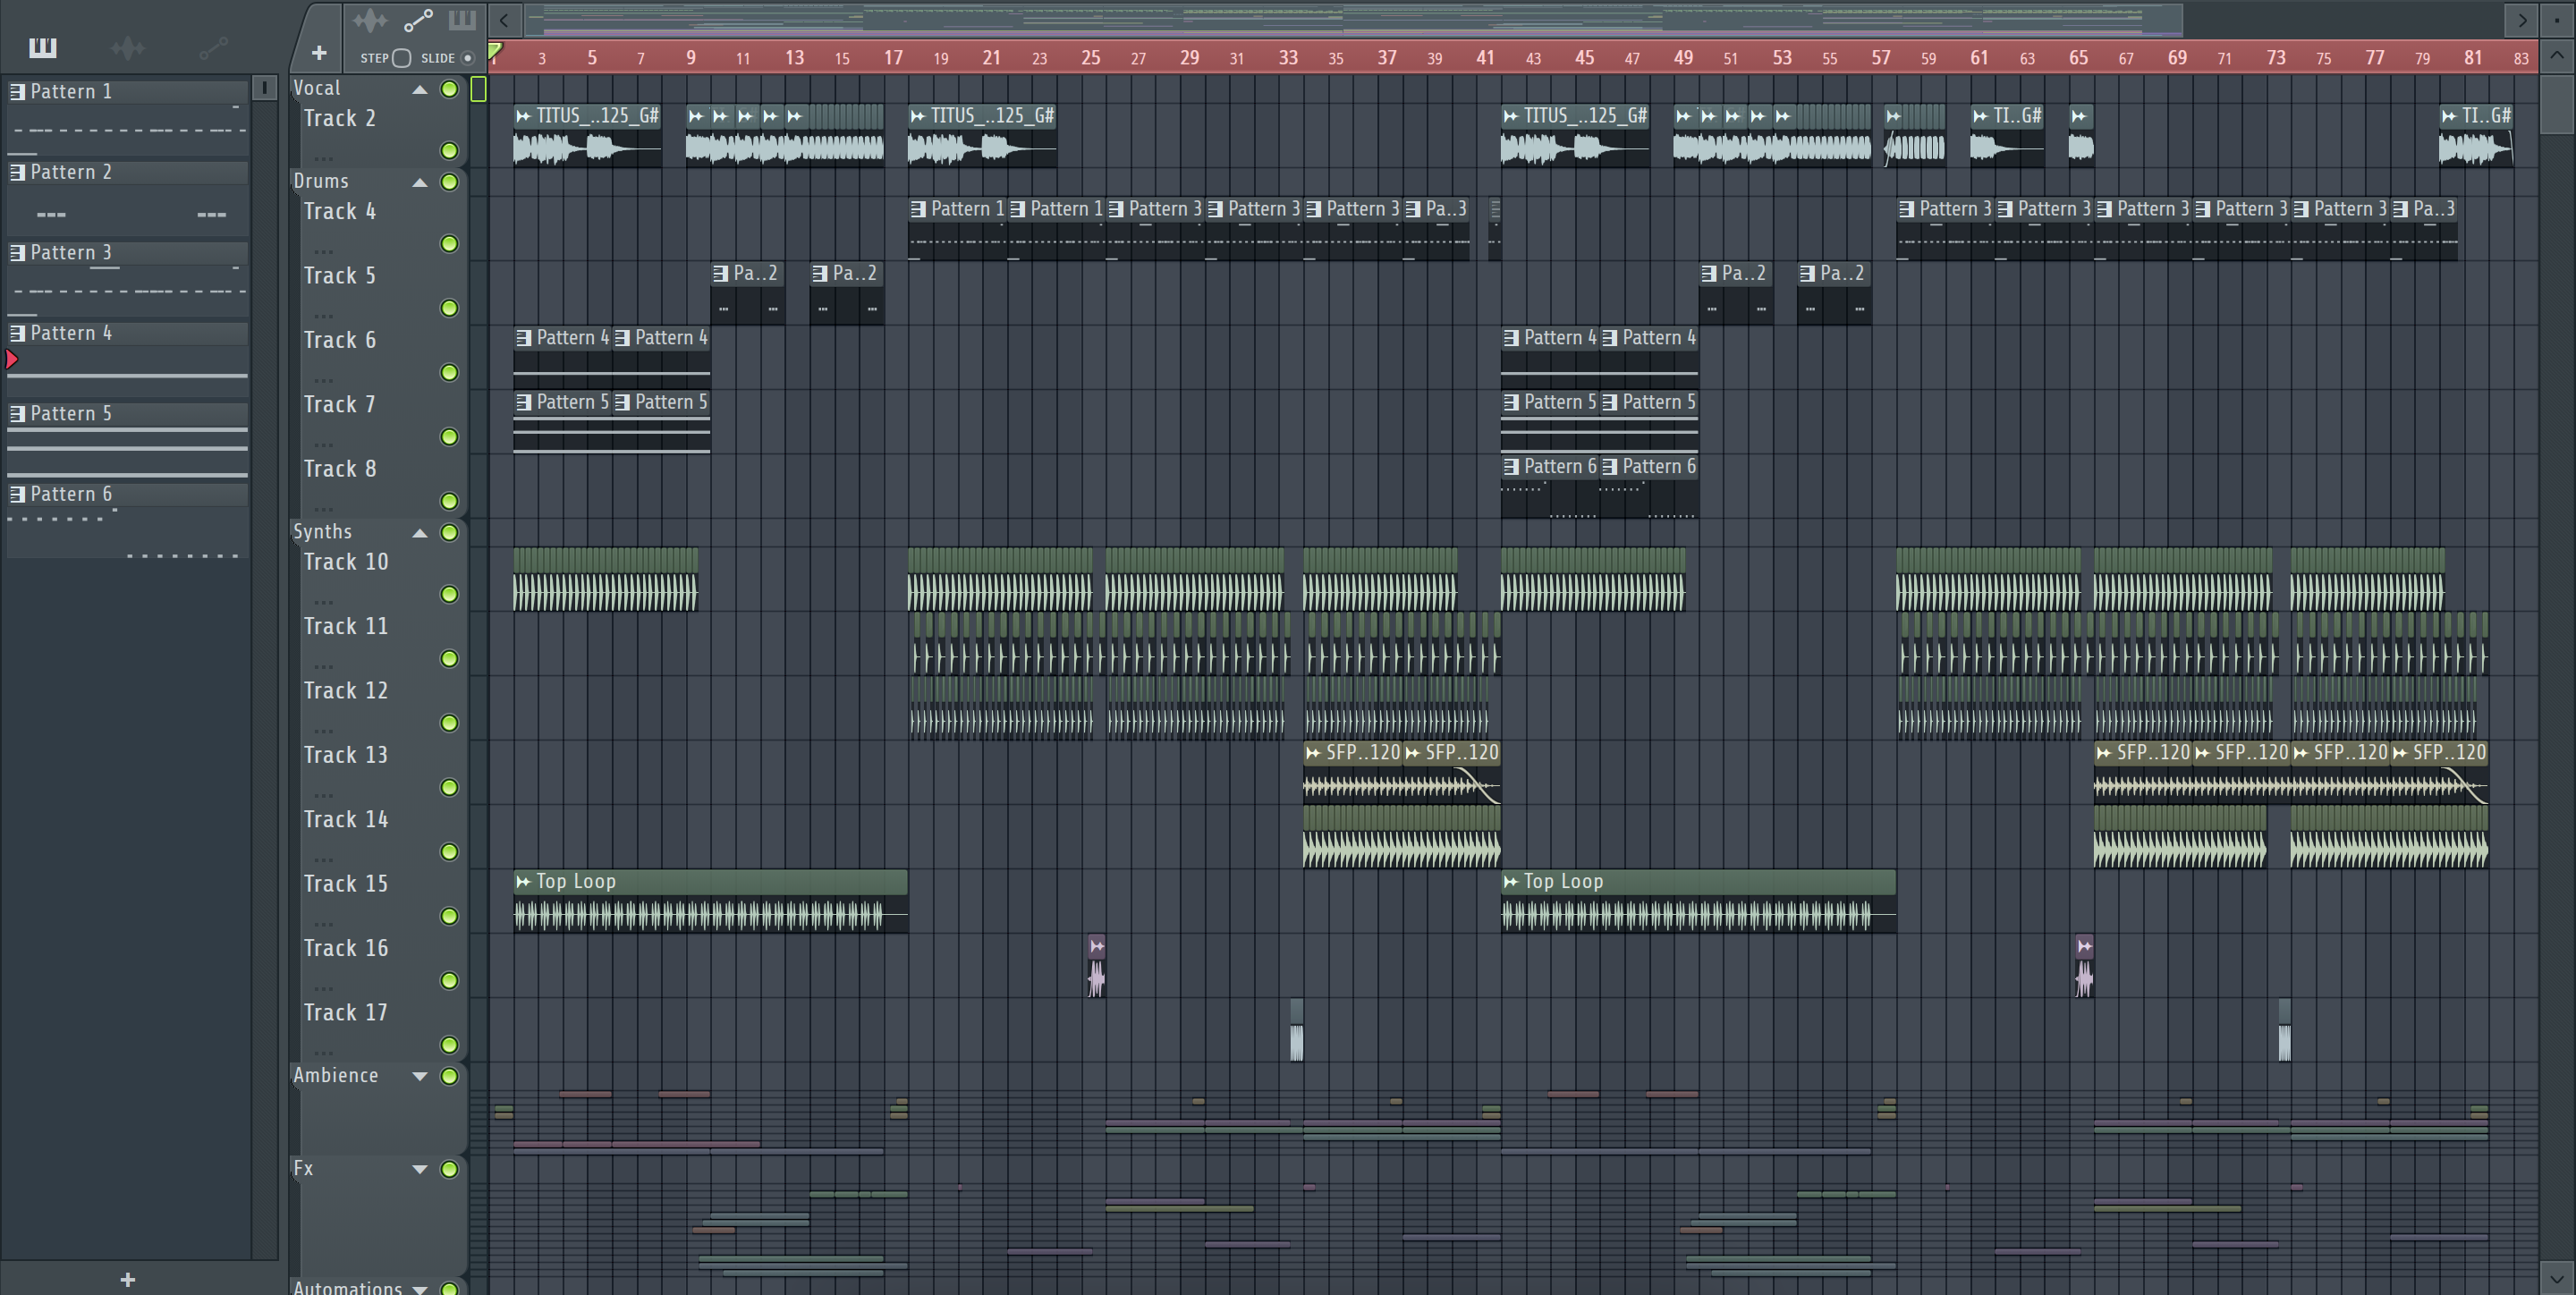Expand the Automations group
The height and width of the screenshot is (1295, 2576).
(420, 1289)
